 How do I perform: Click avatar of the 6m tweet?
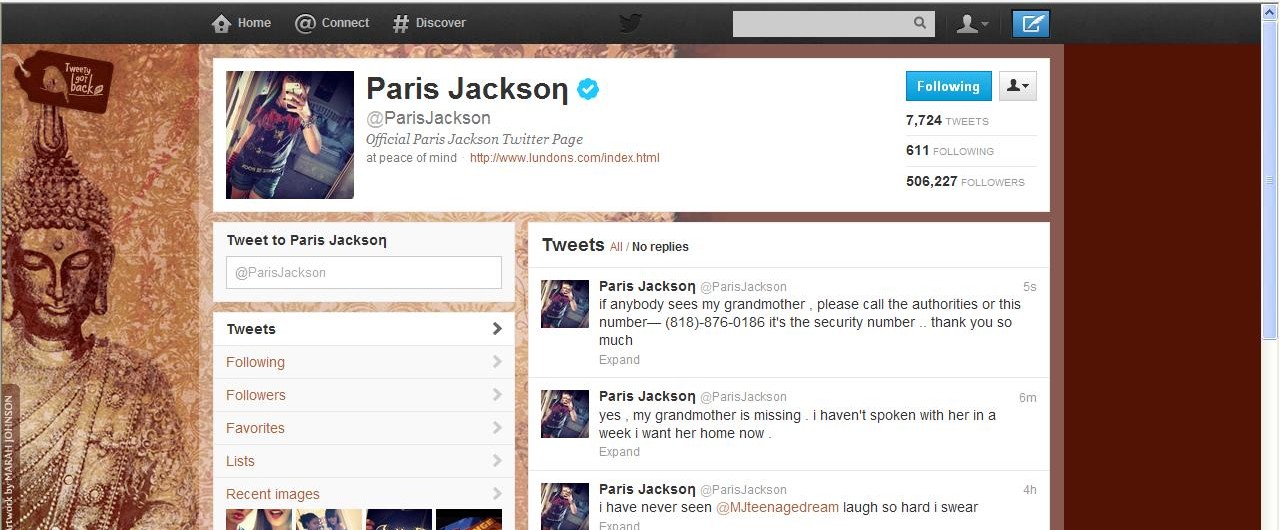tap(565, 414)
